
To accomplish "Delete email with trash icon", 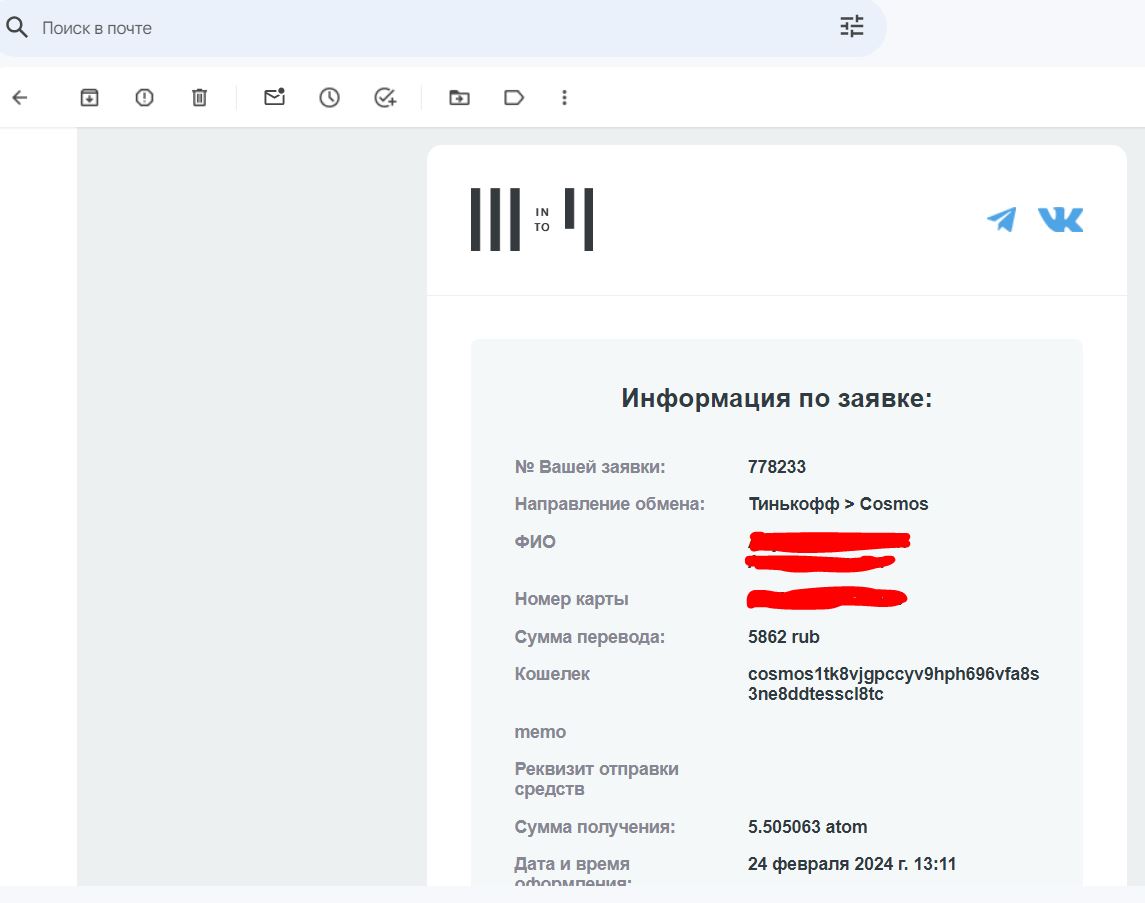I will point(199,97).
